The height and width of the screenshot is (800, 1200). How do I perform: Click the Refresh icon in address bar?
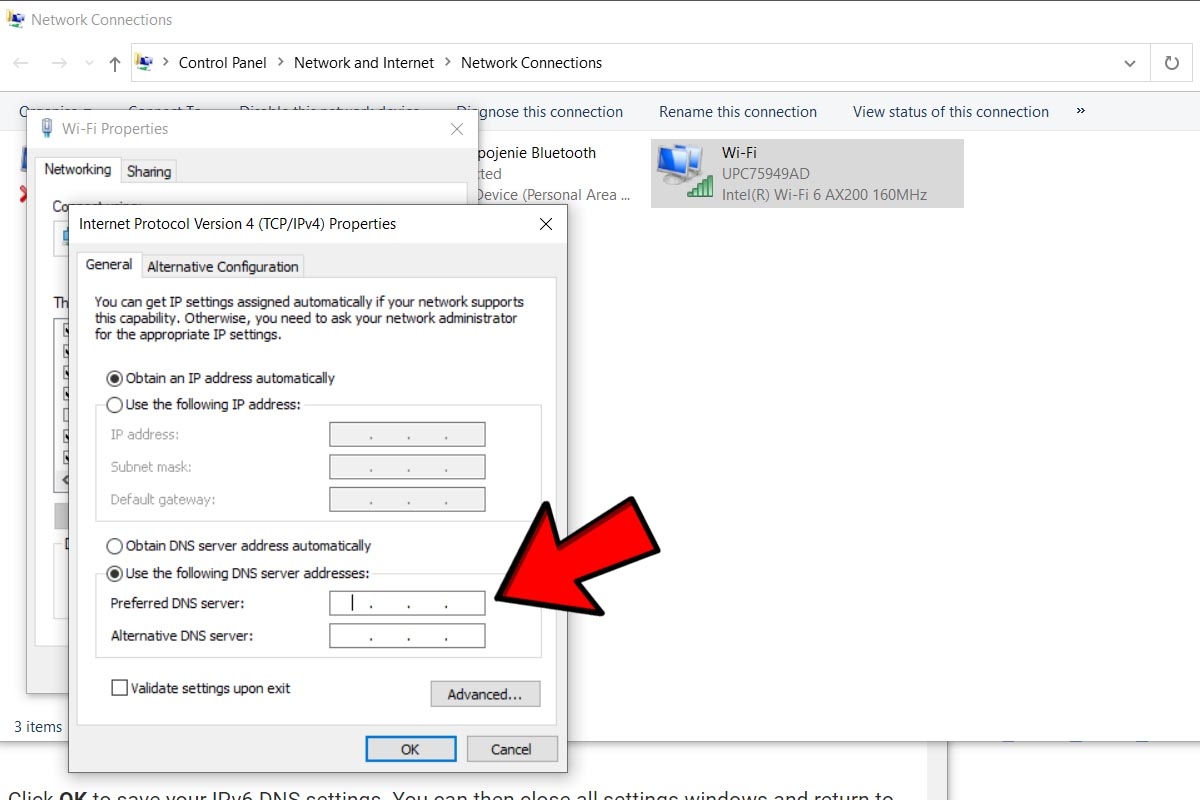coord(1171,63)
